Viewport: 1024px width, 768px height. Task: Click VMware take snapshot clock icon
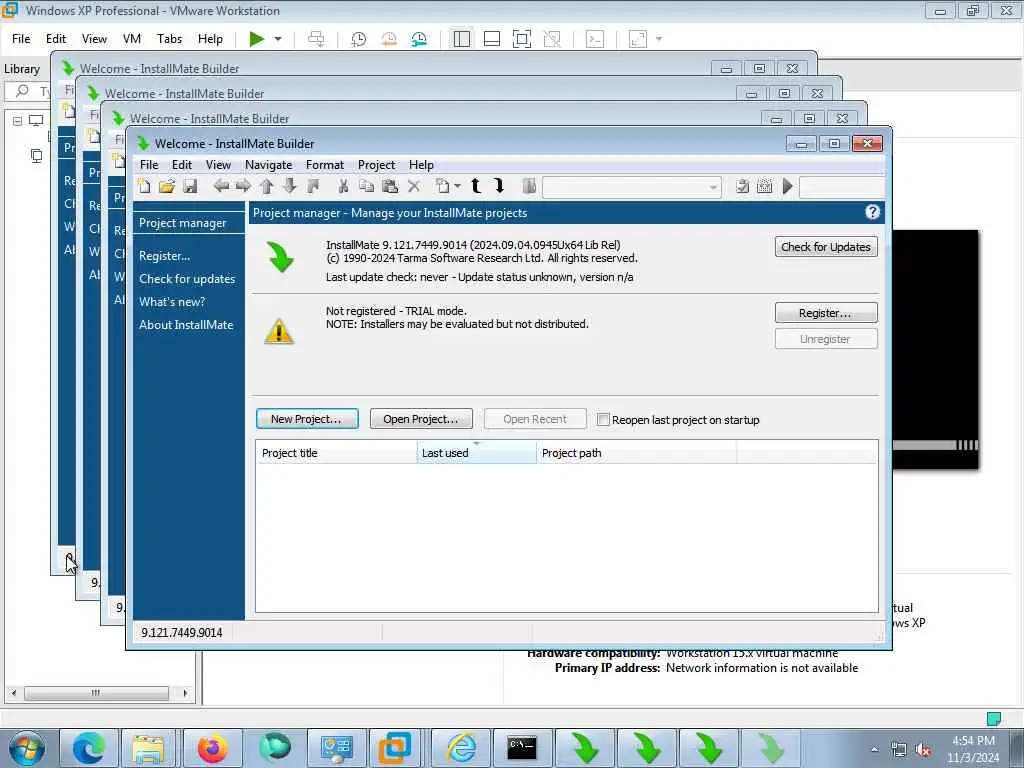(359, 39)
